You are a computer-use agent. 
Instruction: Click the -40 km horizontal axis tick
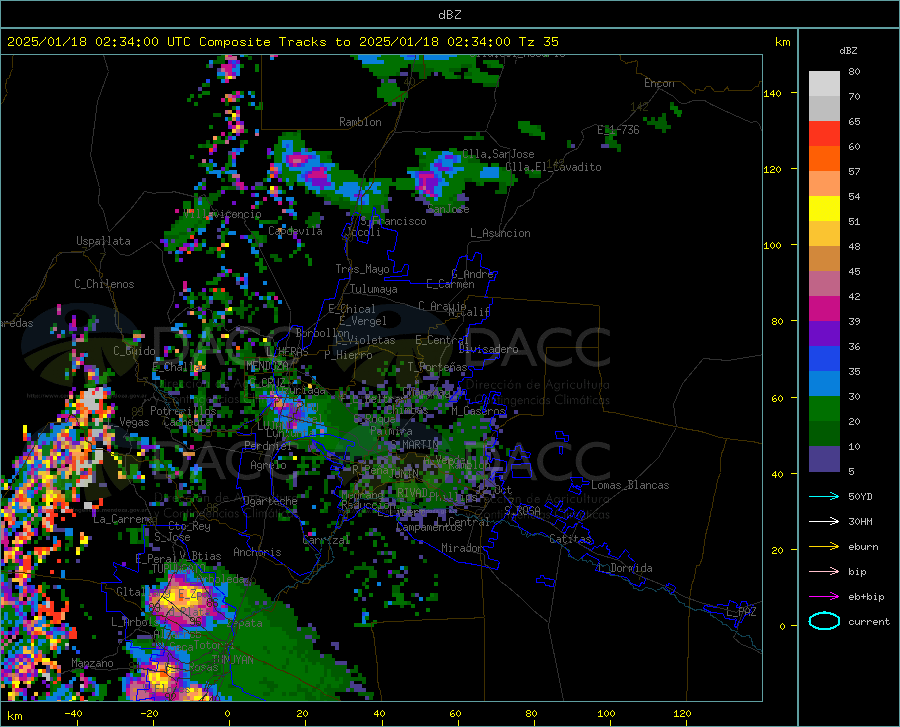(73, 714)
